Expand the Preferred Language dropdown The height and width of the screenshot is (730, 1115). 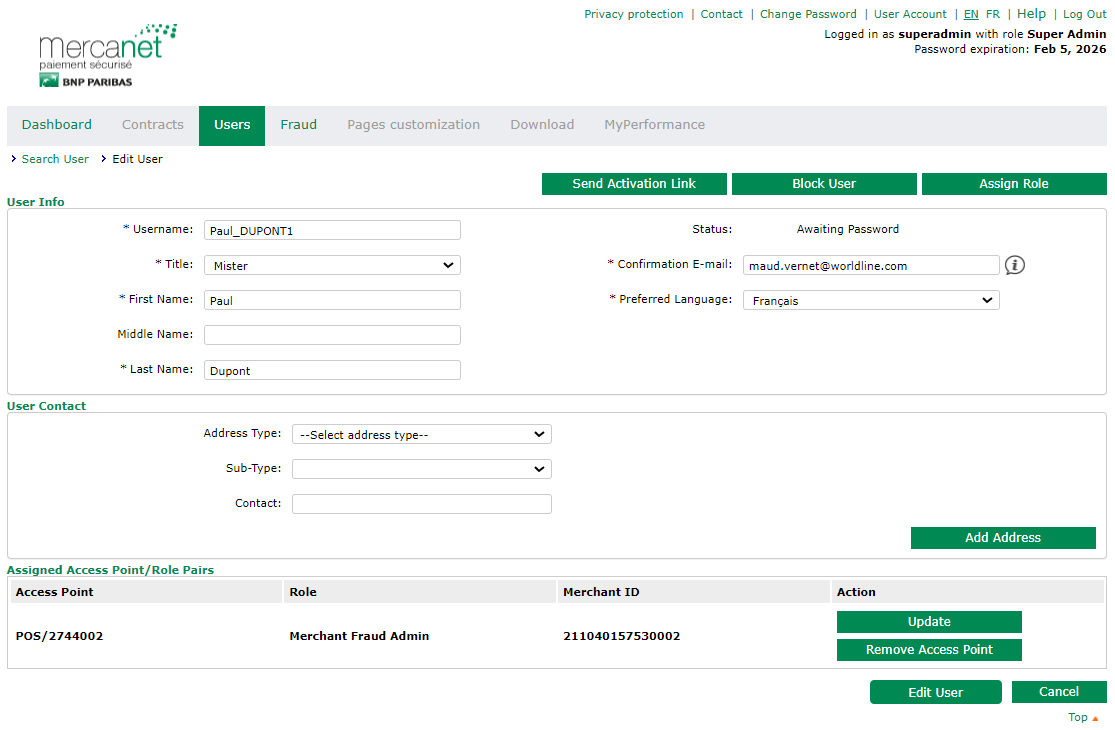pyautogui.click(x=870, y=300)
